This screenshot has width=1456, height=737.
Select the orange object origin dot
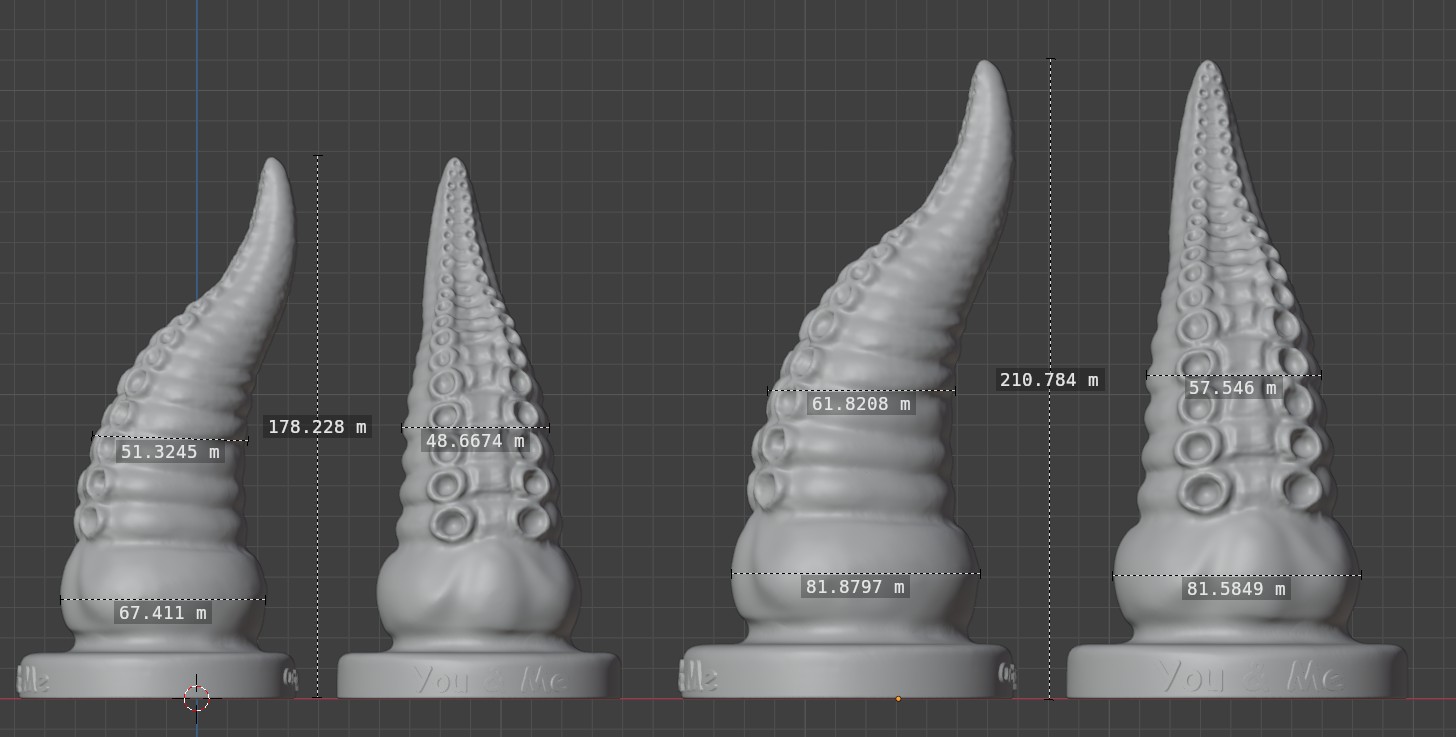[x=898, y=699]
